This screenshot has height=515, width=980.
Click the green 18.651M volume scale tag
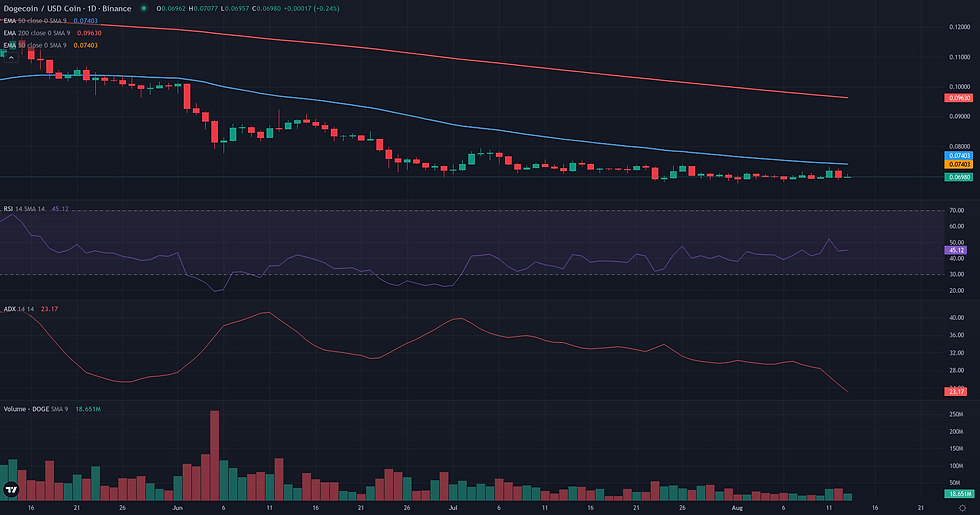coord(959,494)
